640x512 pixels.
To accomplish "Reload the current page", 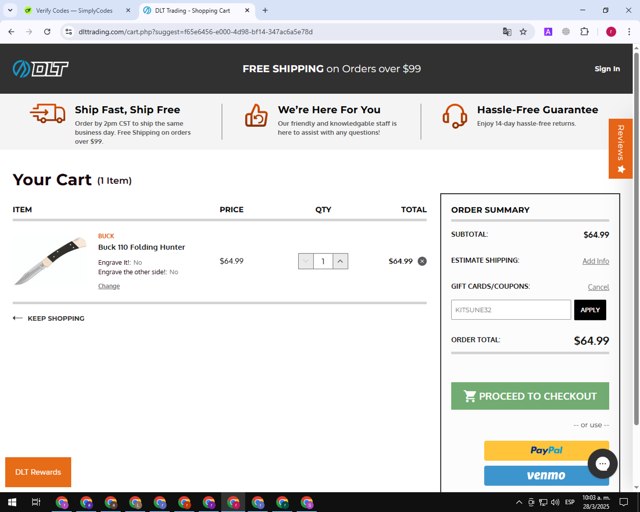I will [47, 32].
